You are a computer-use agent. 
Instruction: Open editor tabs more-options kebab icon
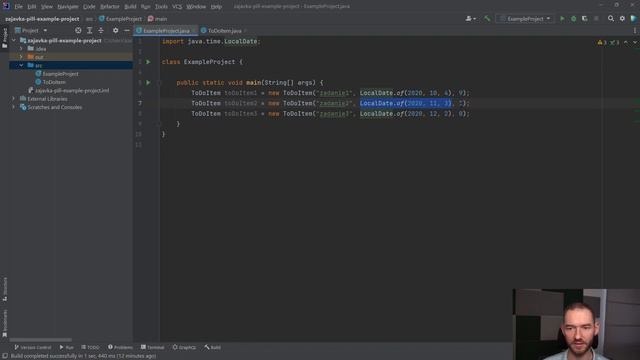pyautogui.click(x=635, y=31)
